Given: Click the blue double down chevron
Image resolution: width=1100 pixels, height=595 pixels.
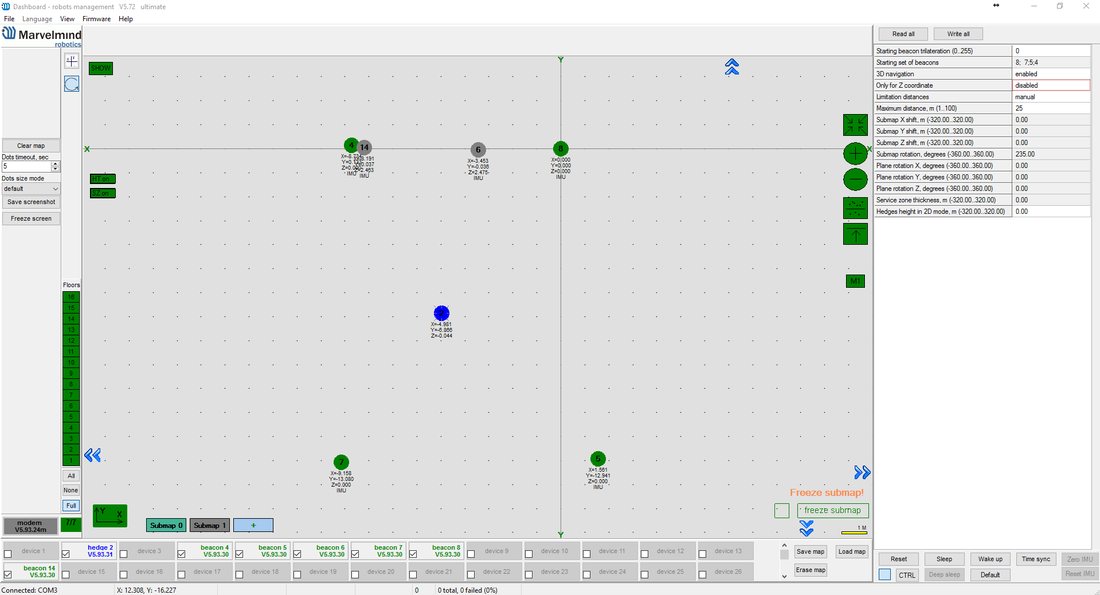Looking at the screenshot, I should coord(806,528).
